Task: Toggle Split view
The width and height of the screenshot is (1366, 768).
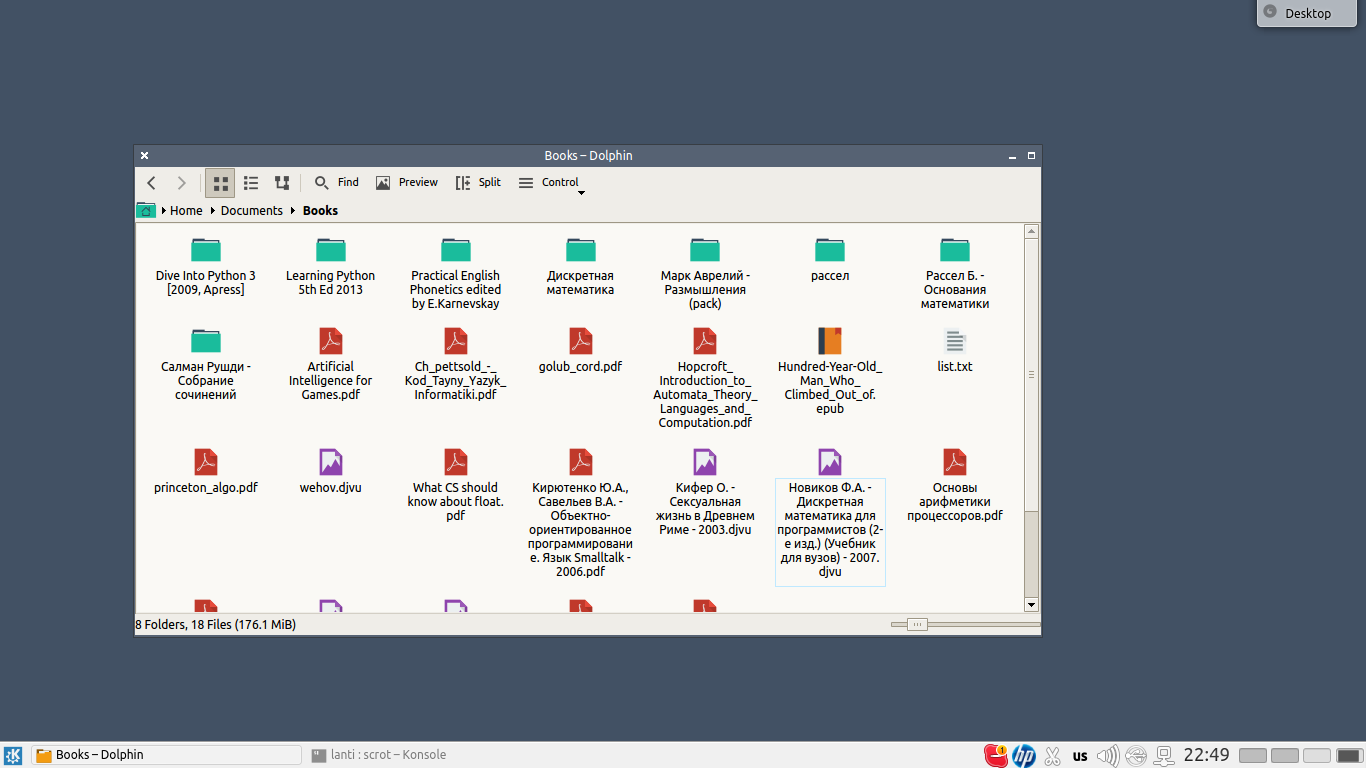Action: [478, 183]
